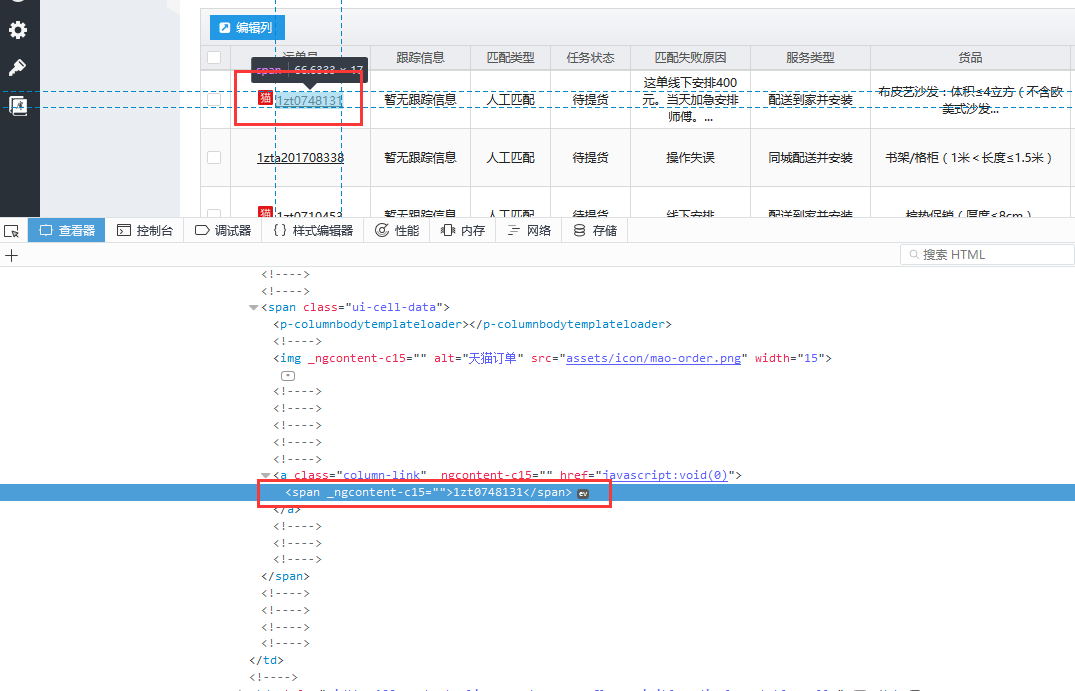Open waybill link 1zta201708338
The width and height of the screenshot is (1075, 691).
(300, 158)
